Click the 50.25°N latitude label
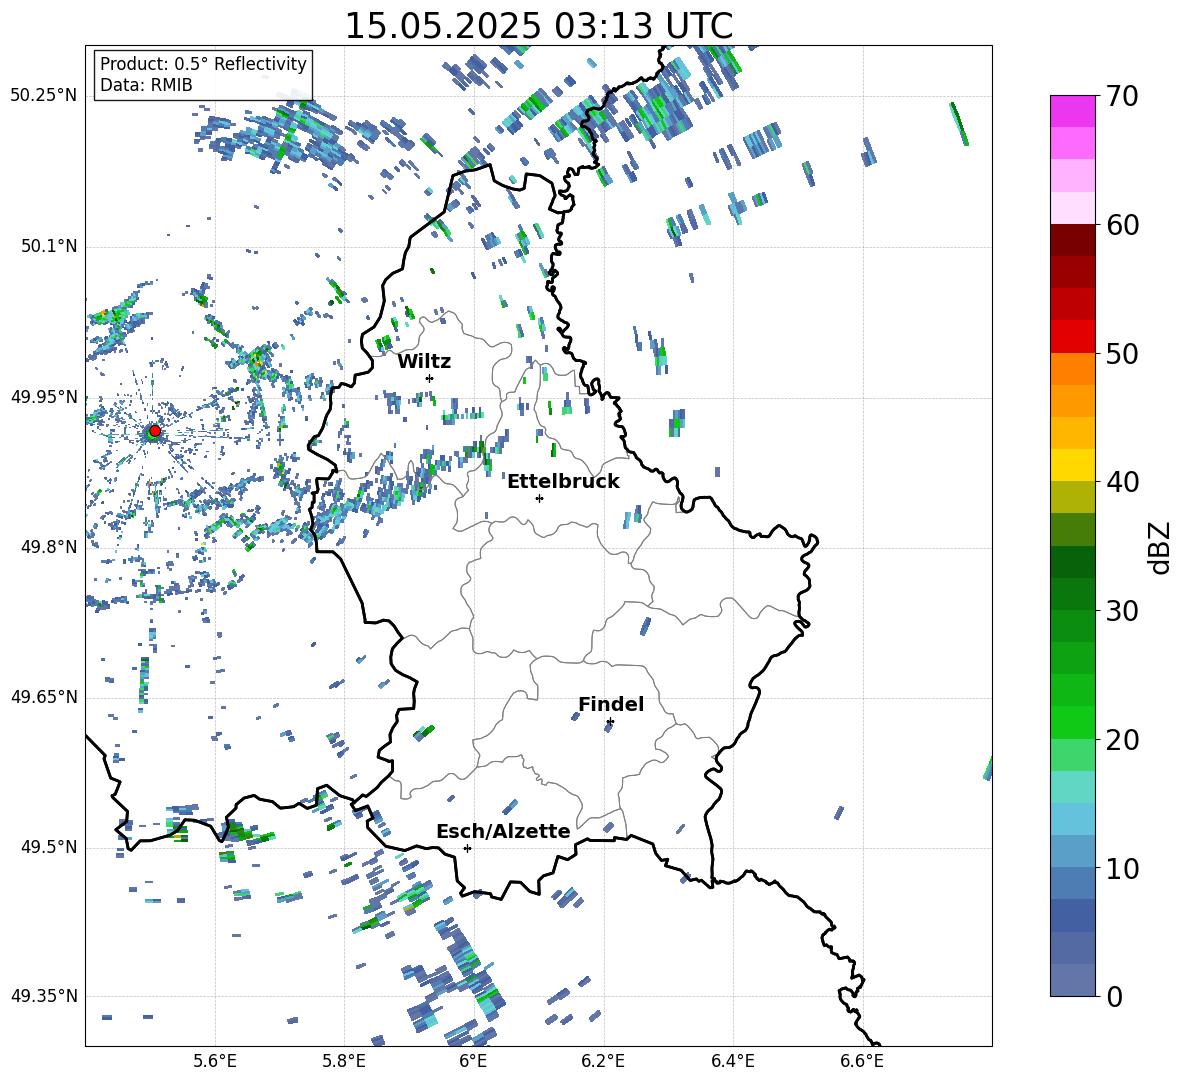The height and width of the screenshot is (1081, 1184). [44, 96]
